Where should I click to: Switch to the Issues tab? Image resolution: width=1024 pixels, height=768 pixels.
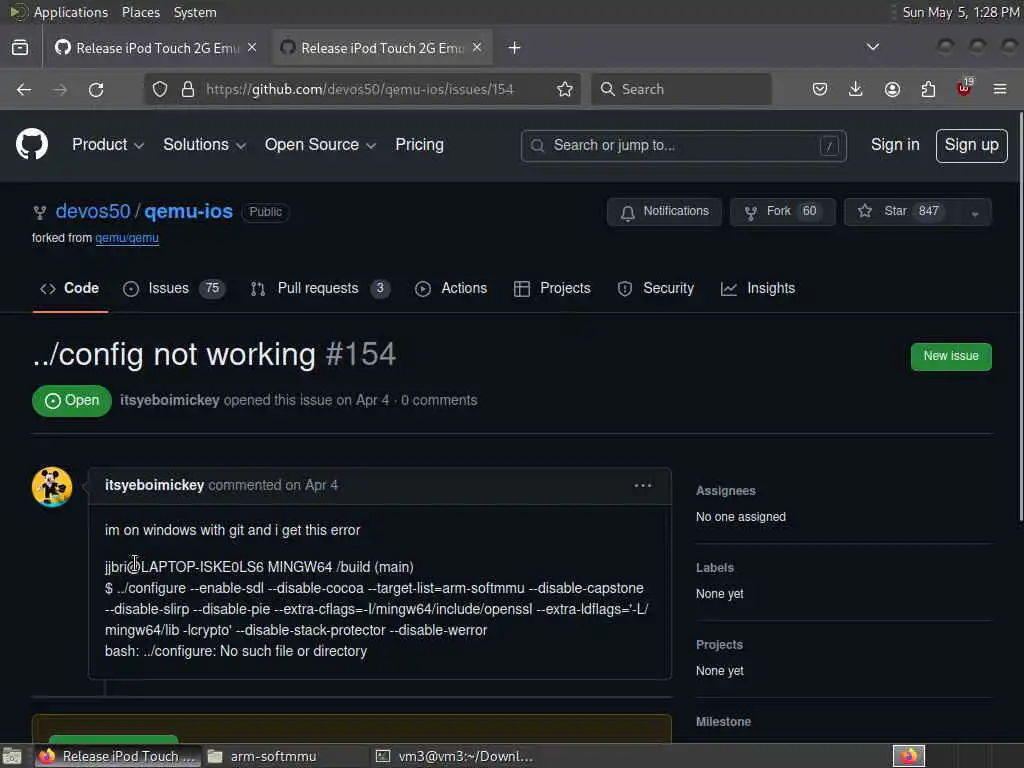174,289
